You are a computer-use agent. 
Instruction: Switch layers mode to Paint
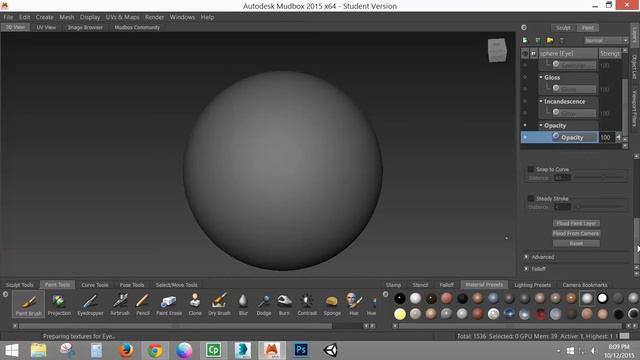pyautogui.click(x=588, y=28)
